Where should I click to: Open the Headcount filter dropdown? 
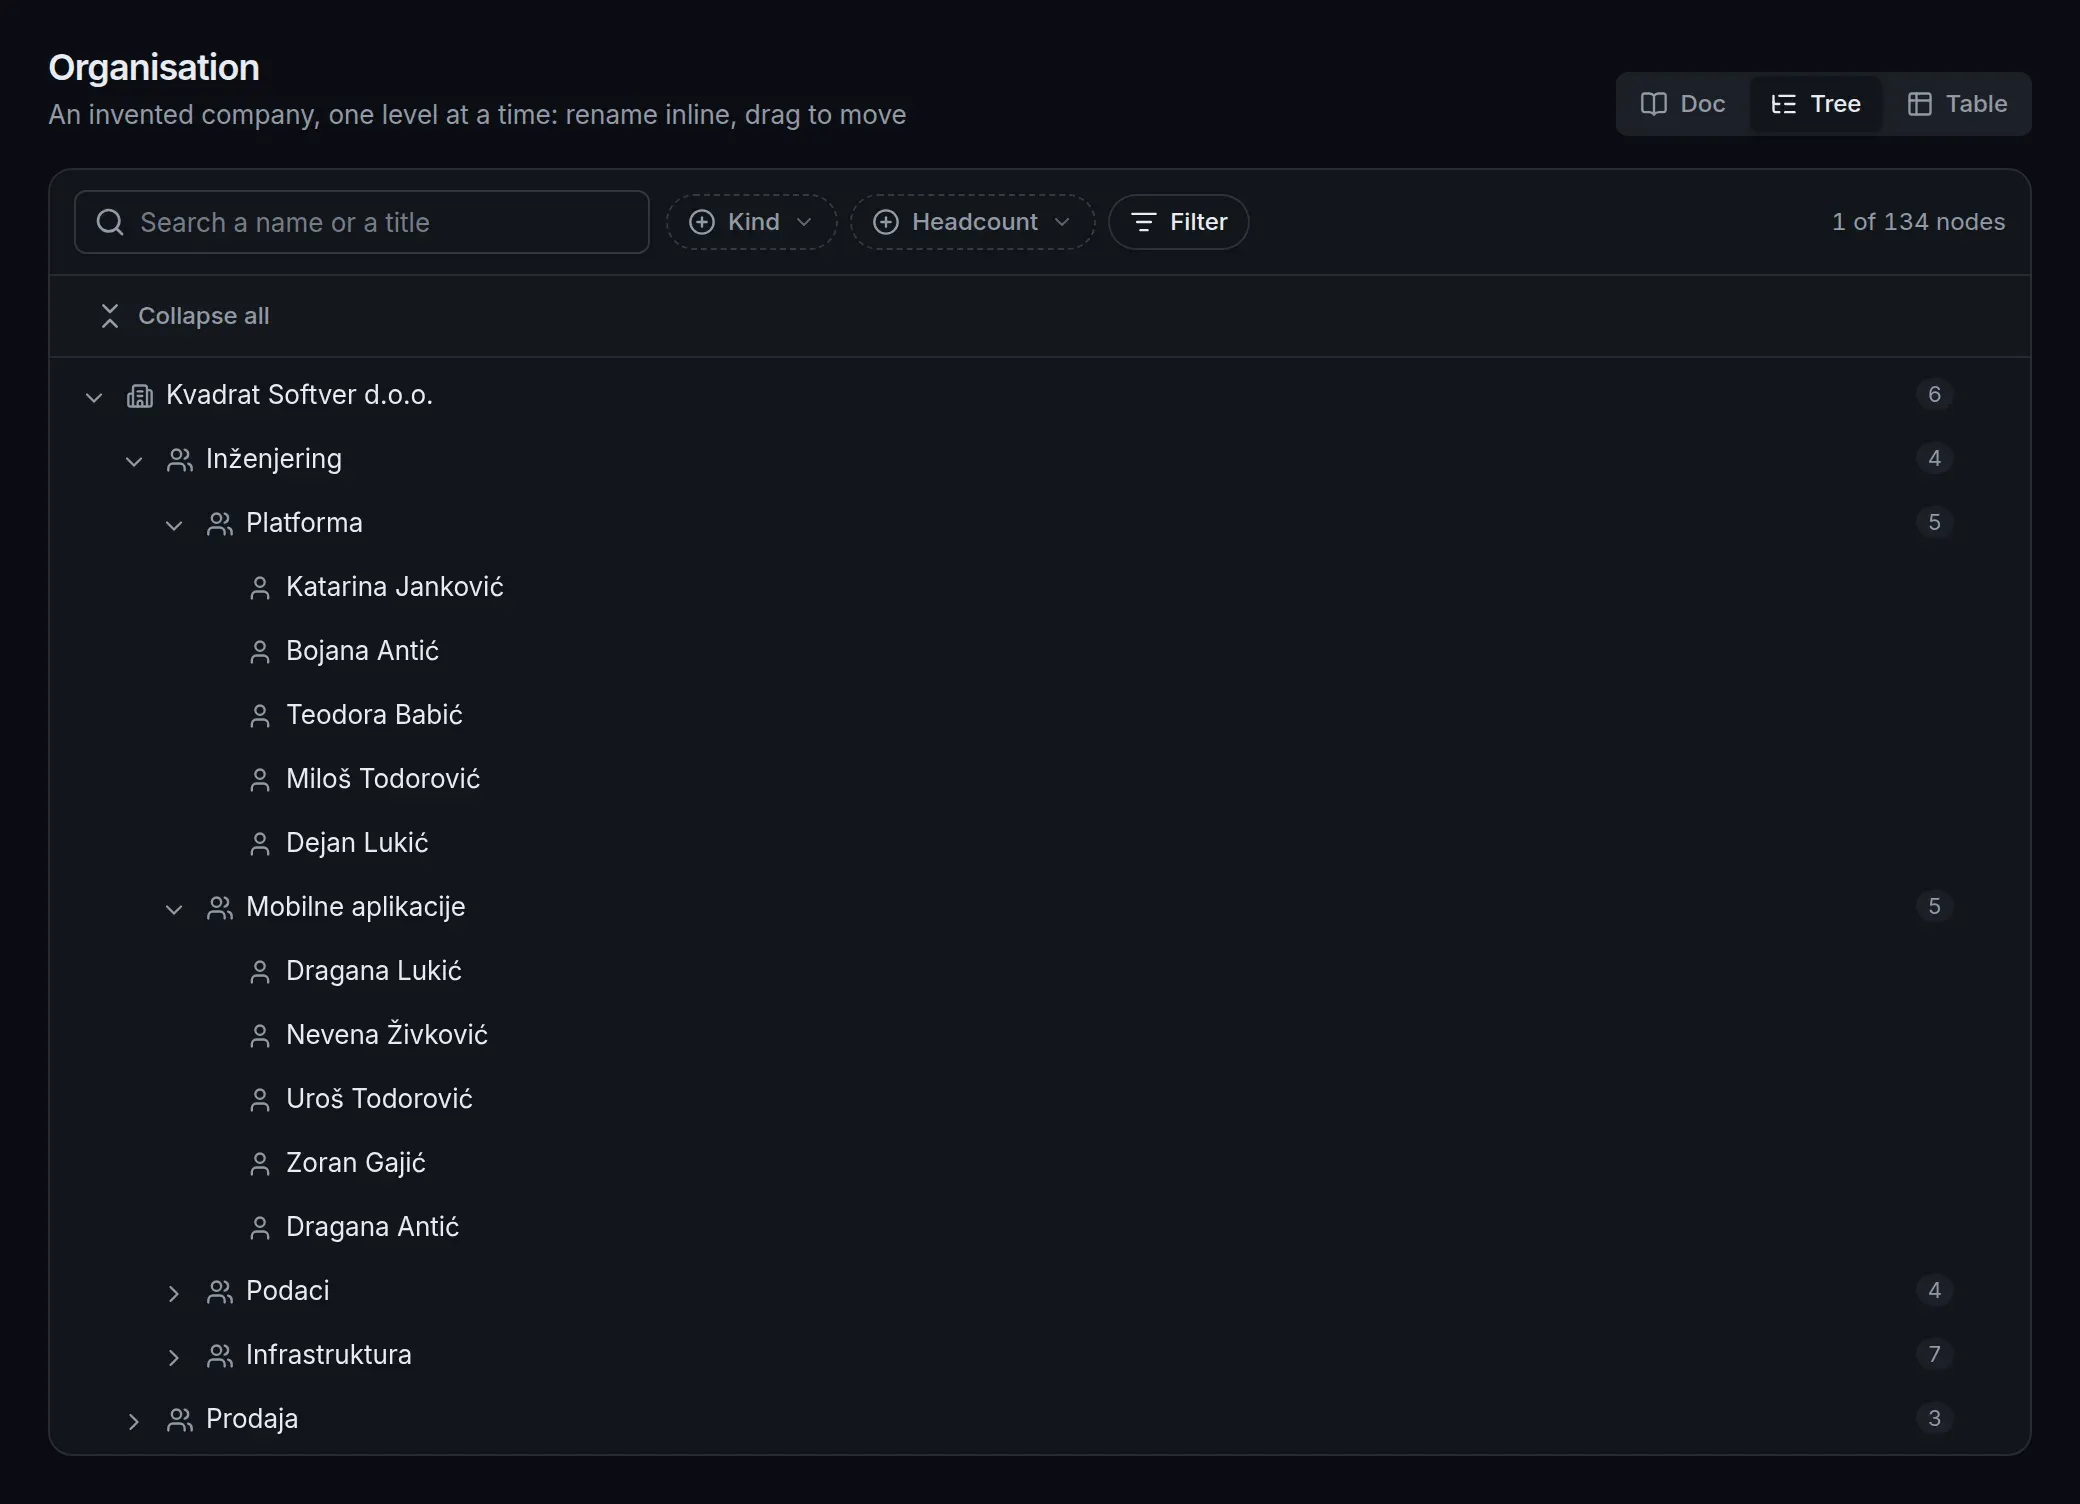coord(972,222)
